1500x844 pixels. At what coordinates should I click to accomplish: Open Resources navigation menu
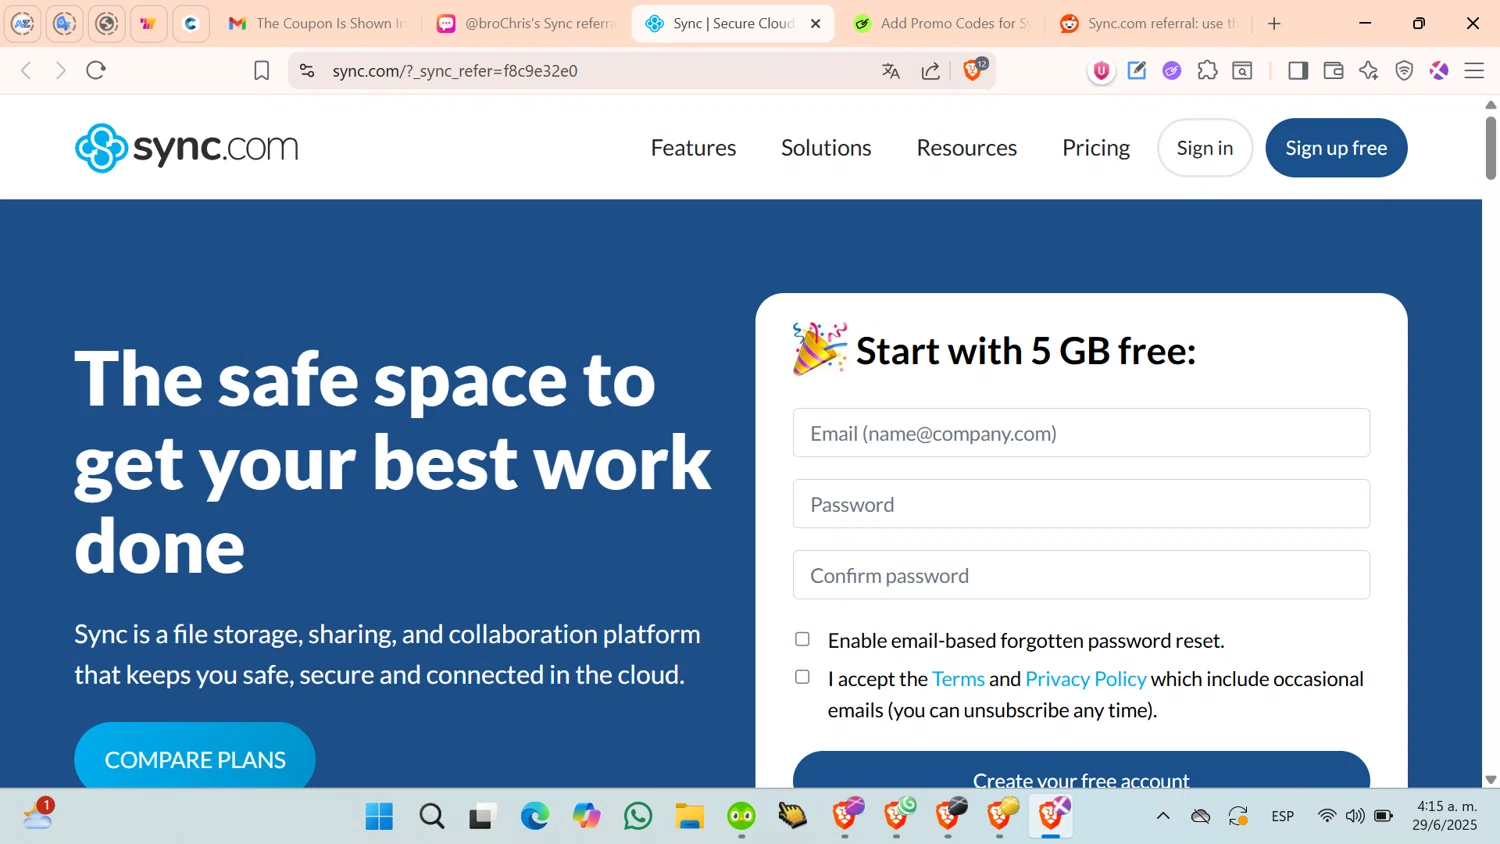tap(967, 148)
